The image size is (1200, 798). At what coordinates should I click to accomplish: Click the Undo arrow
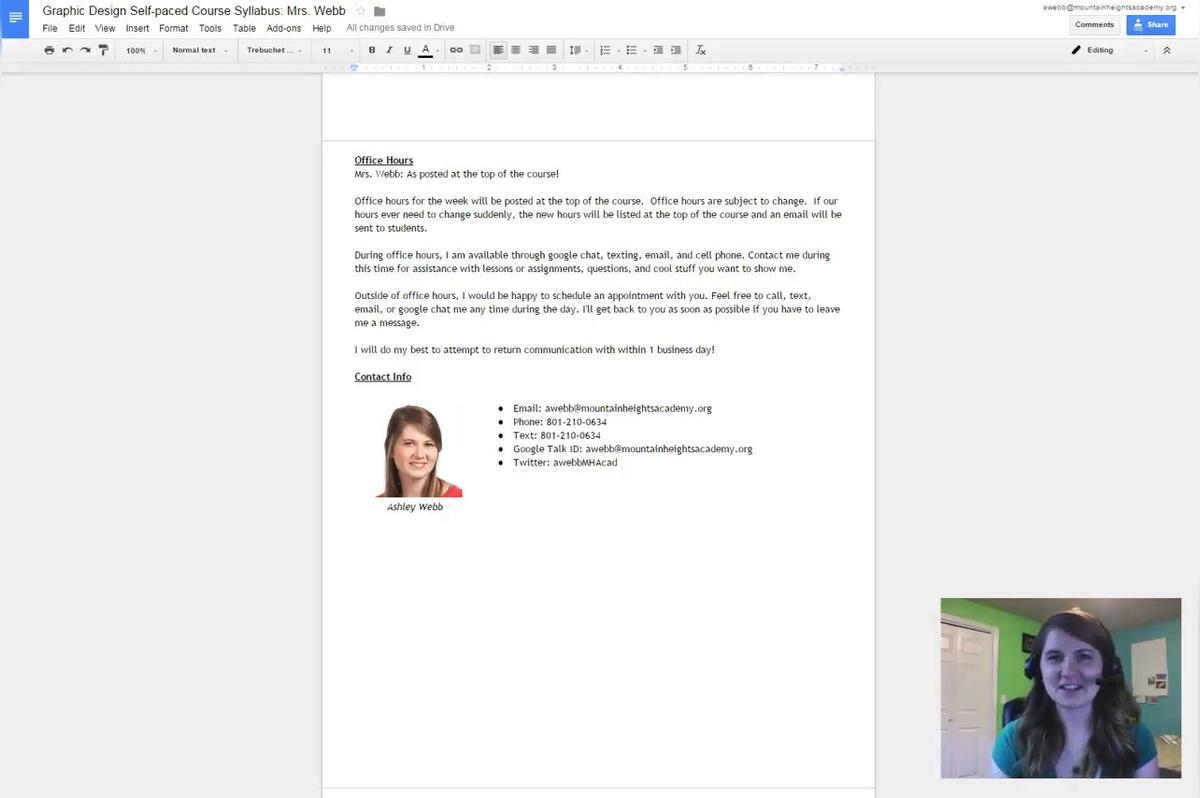click(67, 50)
